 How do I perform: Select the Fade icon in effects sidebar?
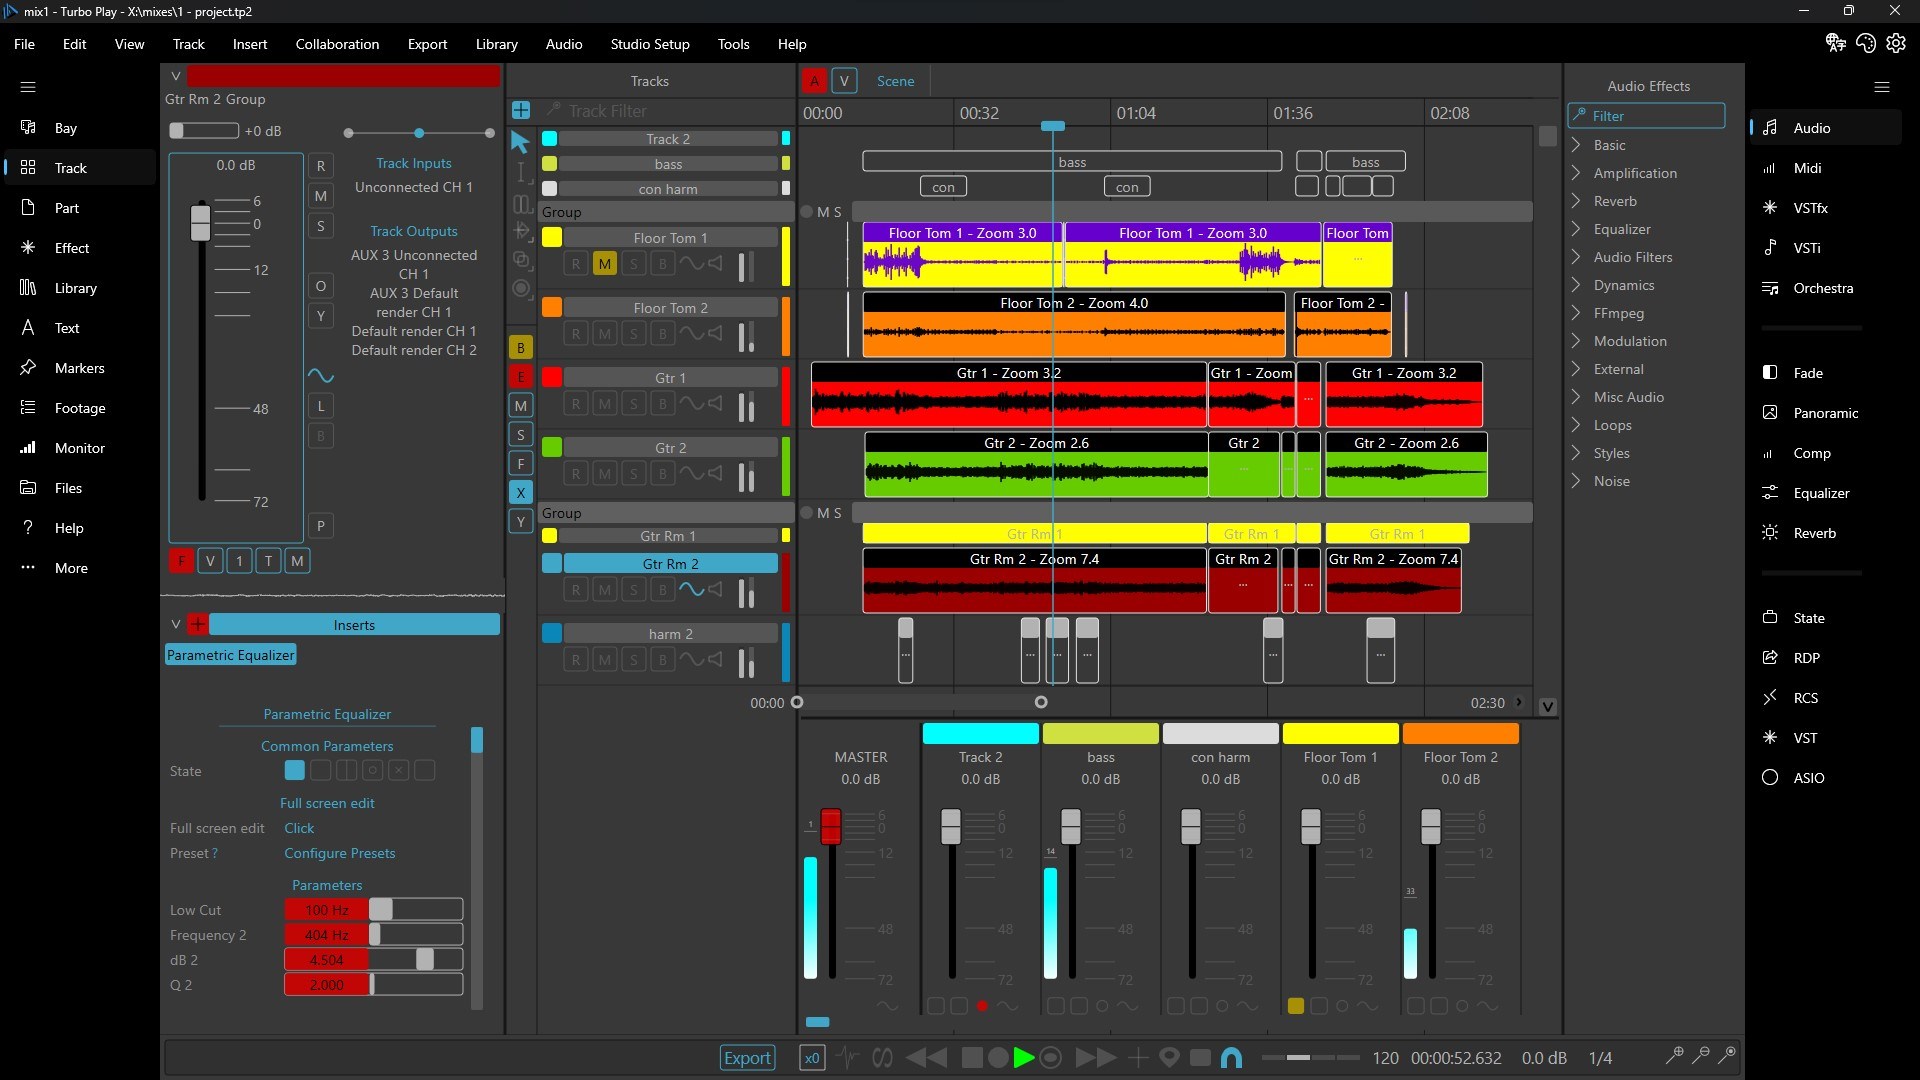[1768, 372]
